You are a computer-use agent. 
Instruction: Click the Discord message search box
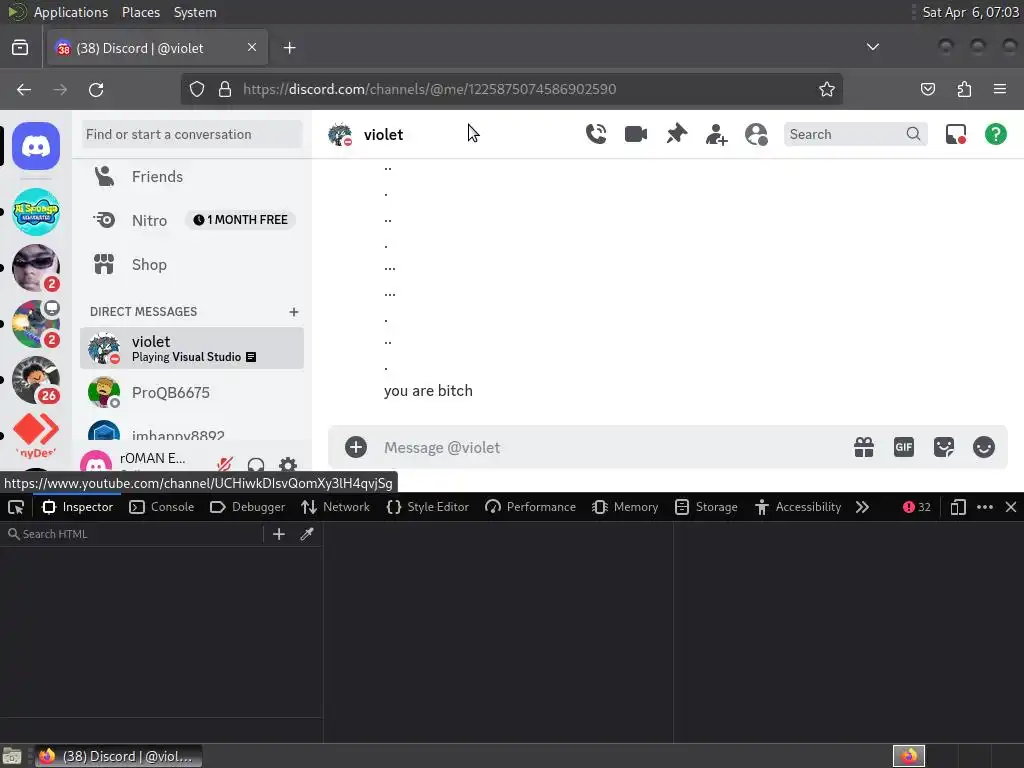click(855, 135)
